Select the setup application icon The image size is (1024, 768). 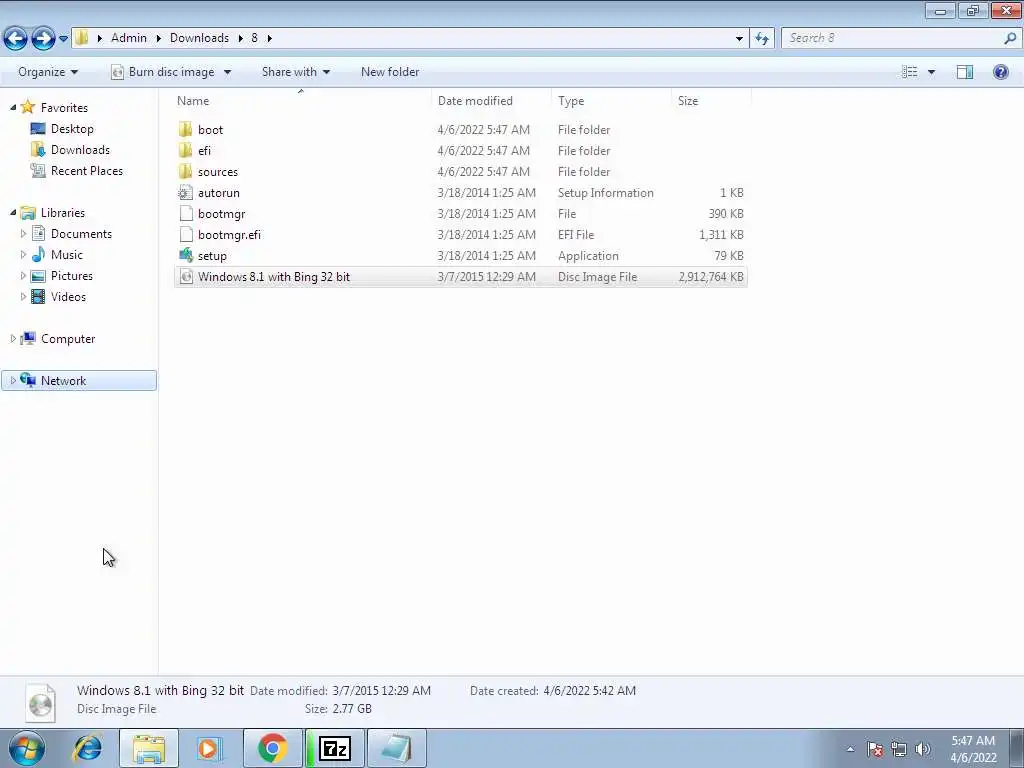(185, 255)
